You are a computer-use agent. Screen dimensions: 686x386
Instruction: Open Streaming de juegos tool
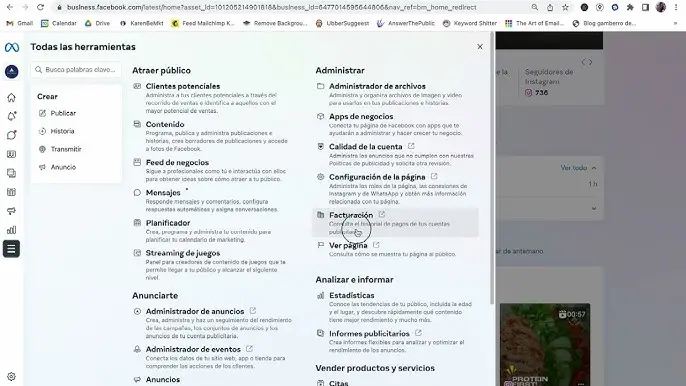click(x=183, y=253)
